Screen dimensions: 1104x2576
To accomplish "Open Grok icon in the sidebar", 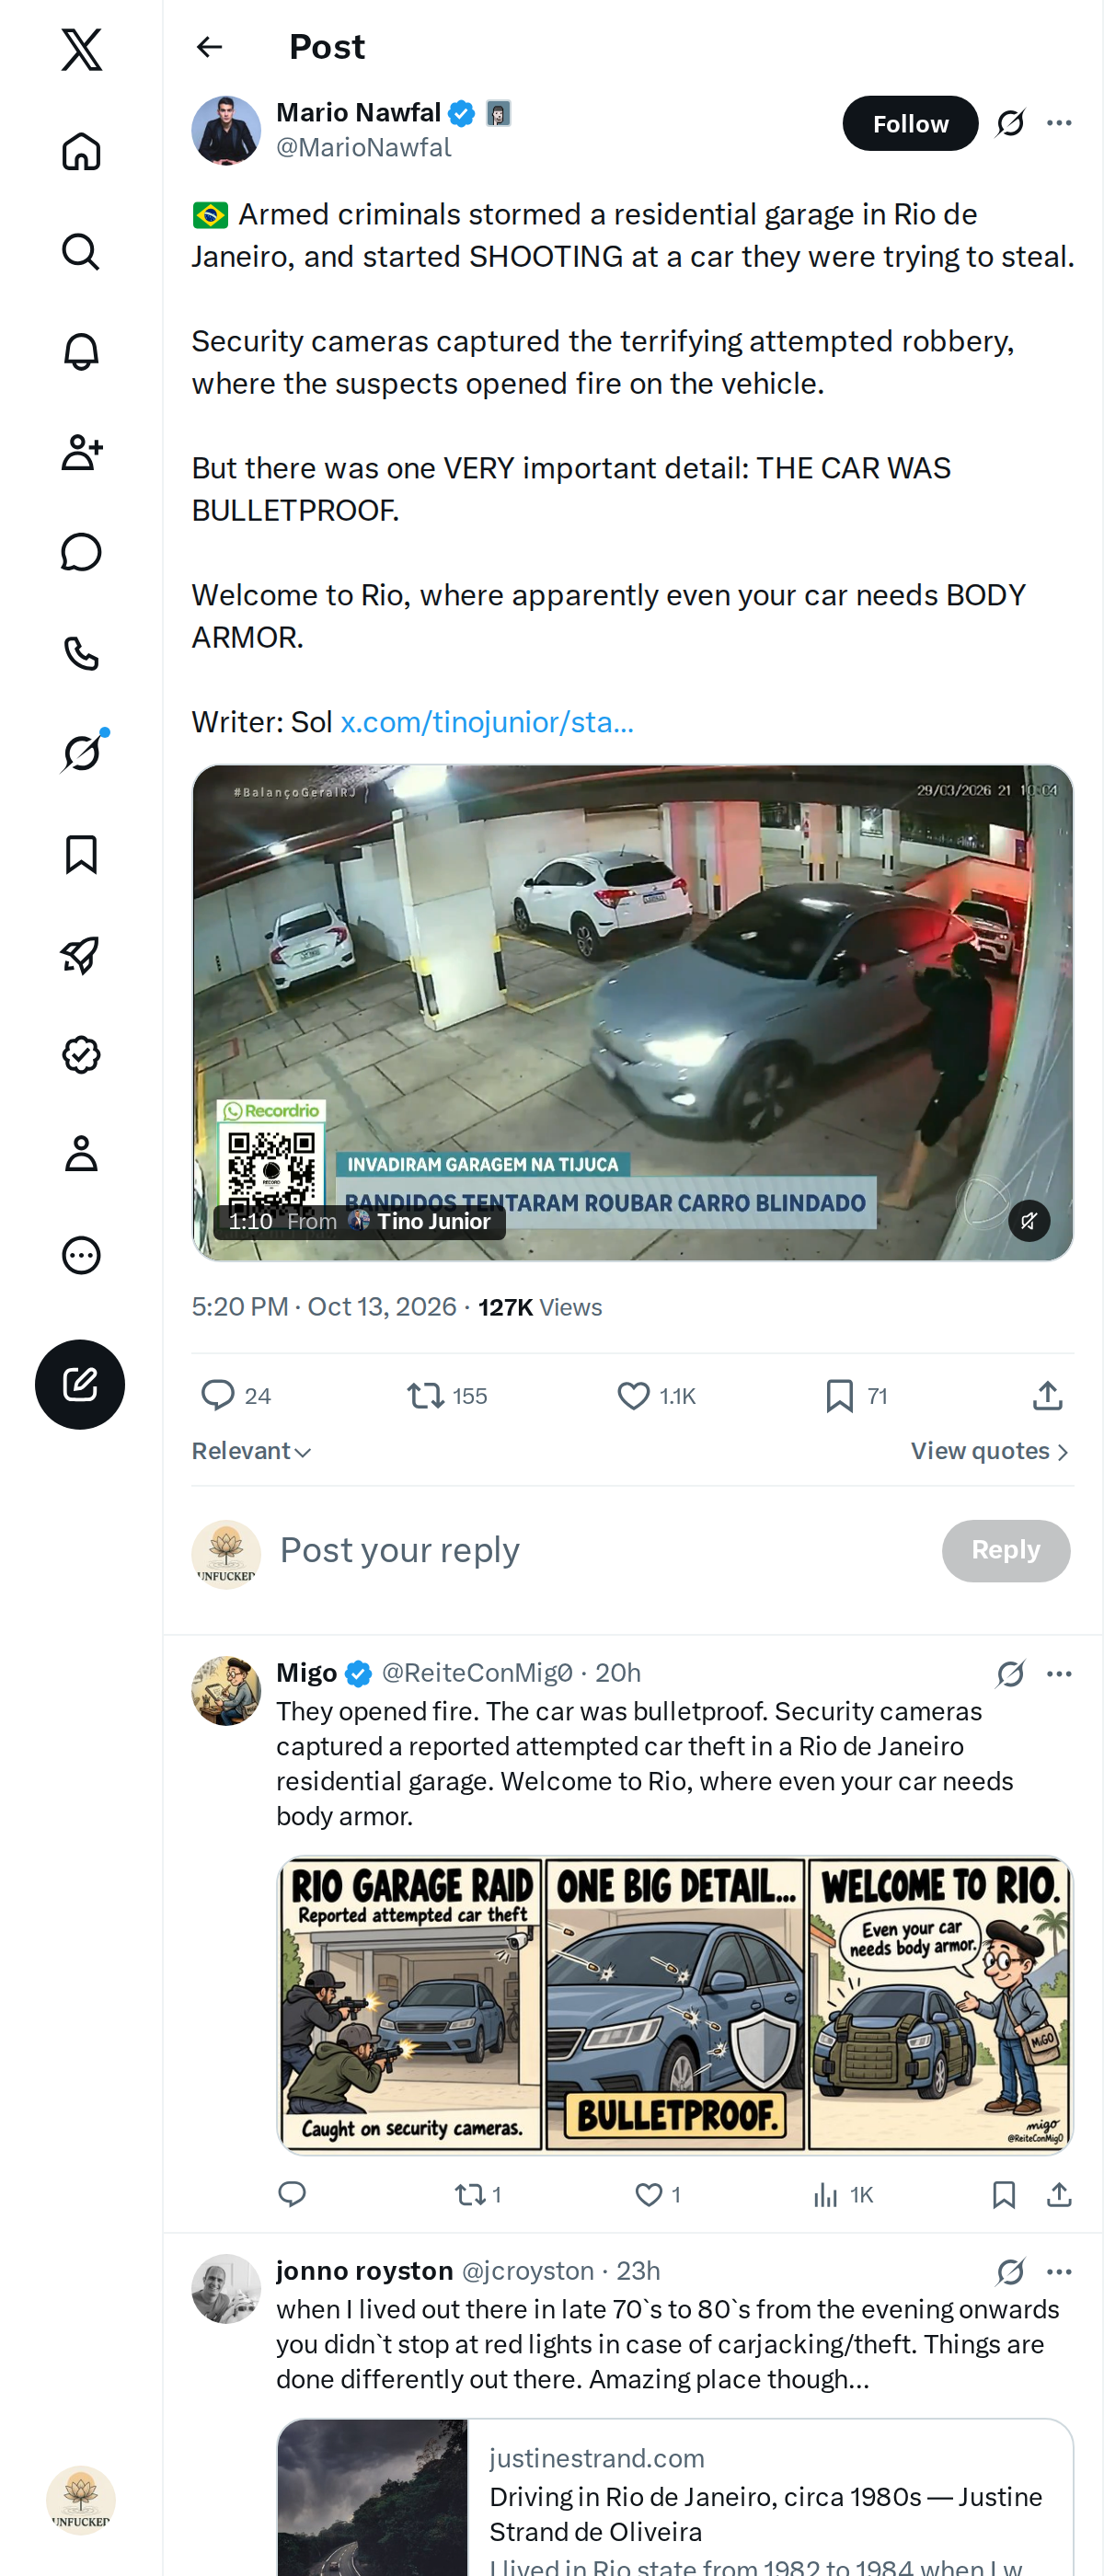I will point(81,753).
